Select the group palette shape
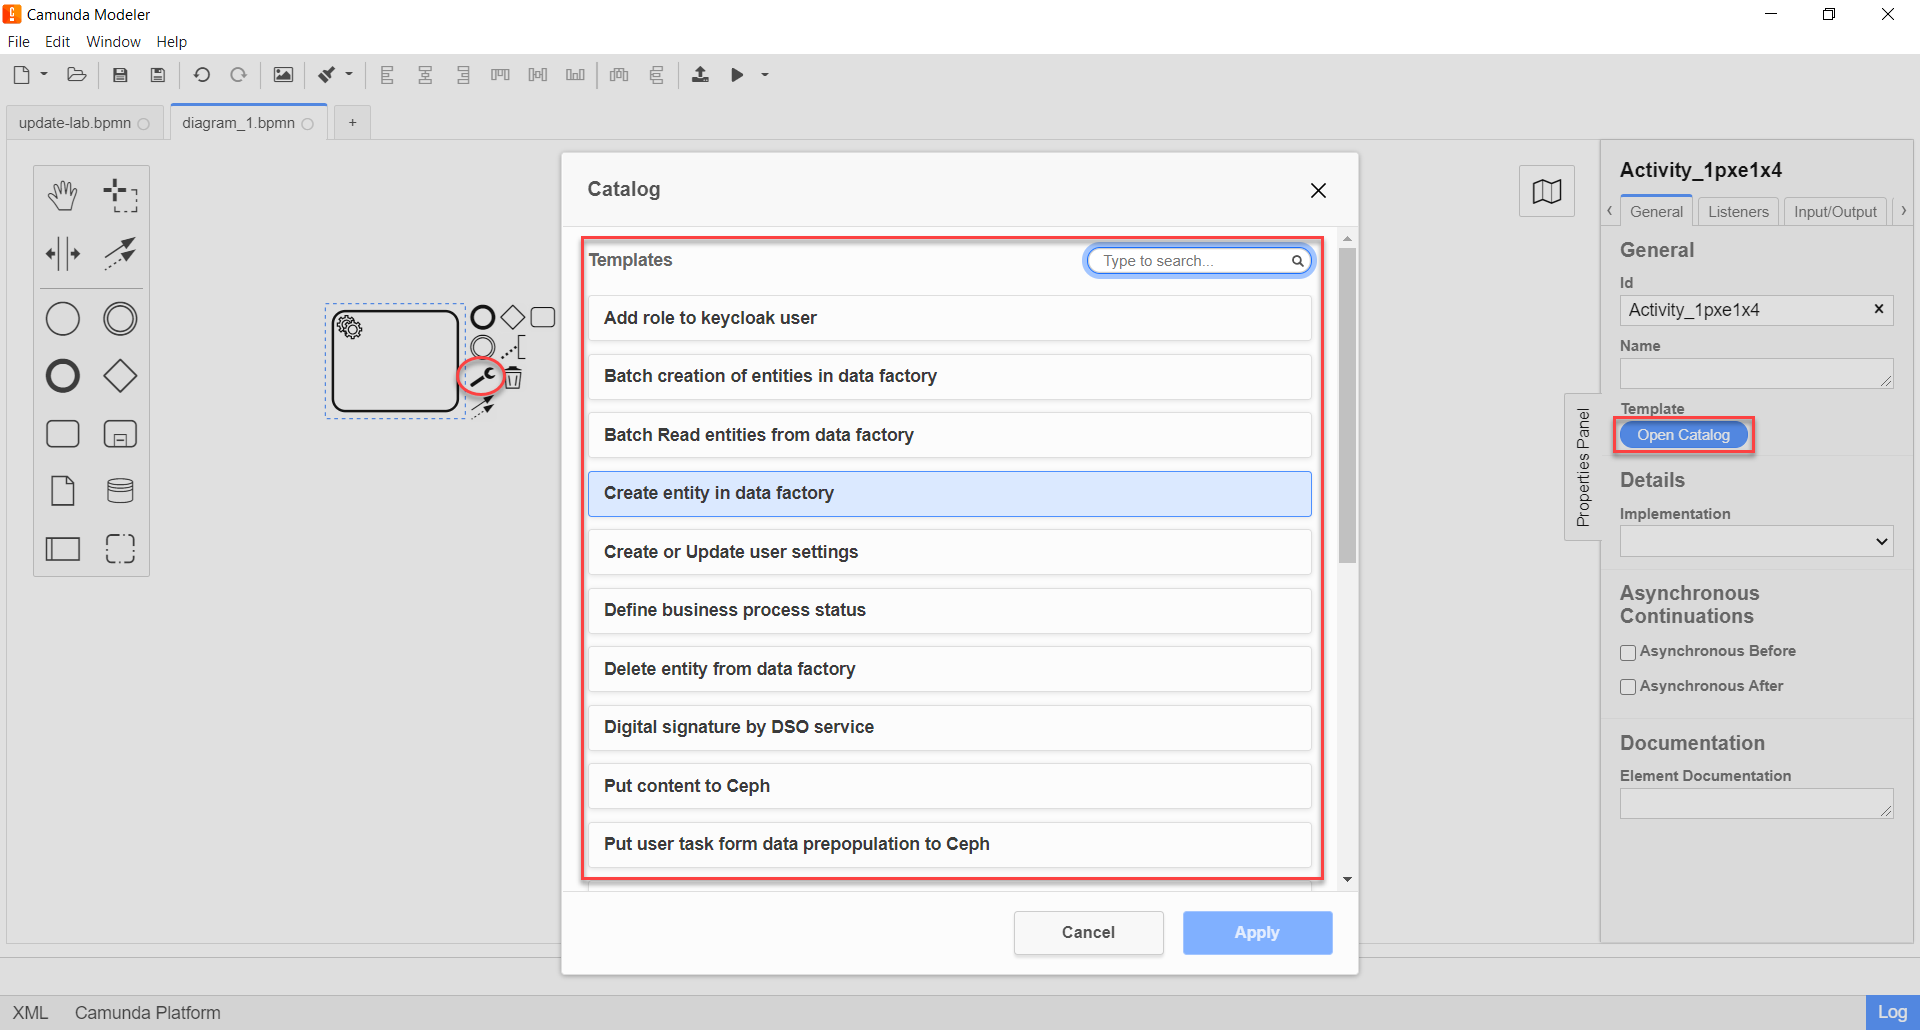The height and width of the screenshot is (1030, 1920). tap(120, 548)
